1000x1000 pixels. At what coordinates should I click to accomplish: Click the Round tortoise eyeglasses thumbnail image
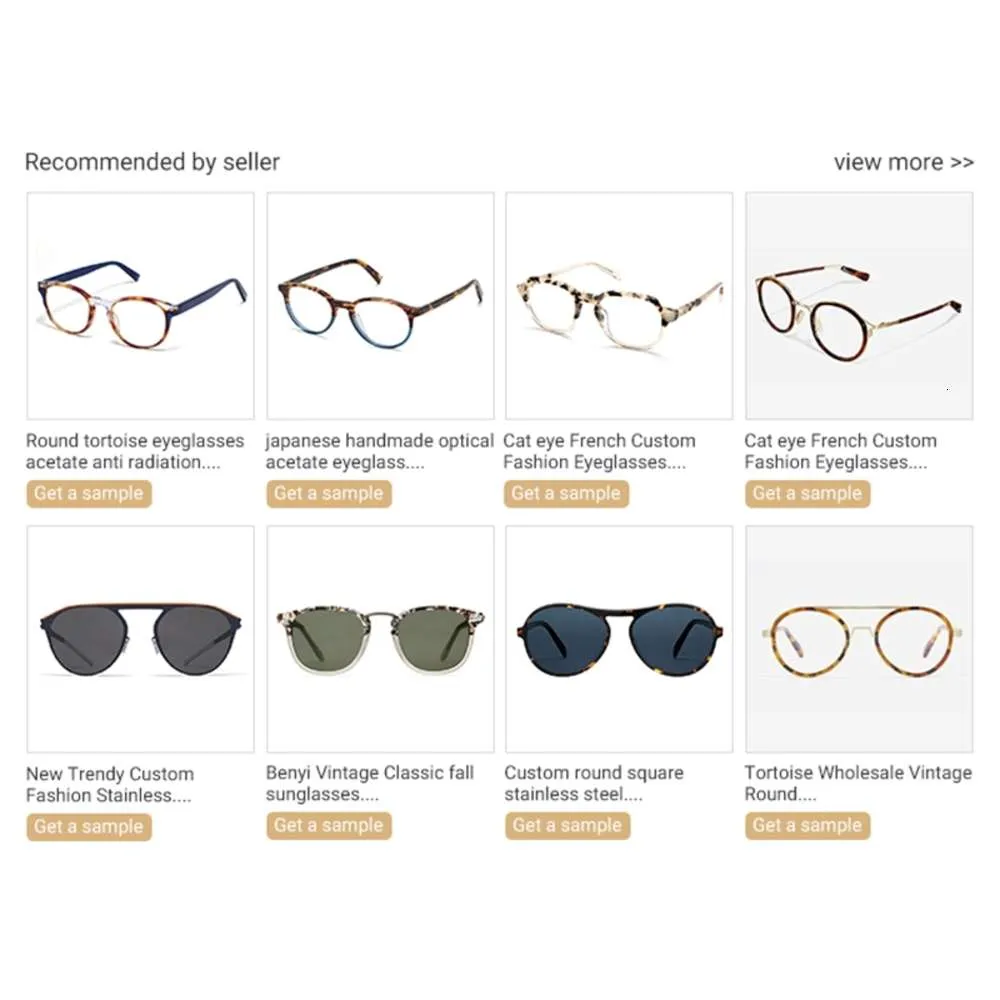point(140,306)
